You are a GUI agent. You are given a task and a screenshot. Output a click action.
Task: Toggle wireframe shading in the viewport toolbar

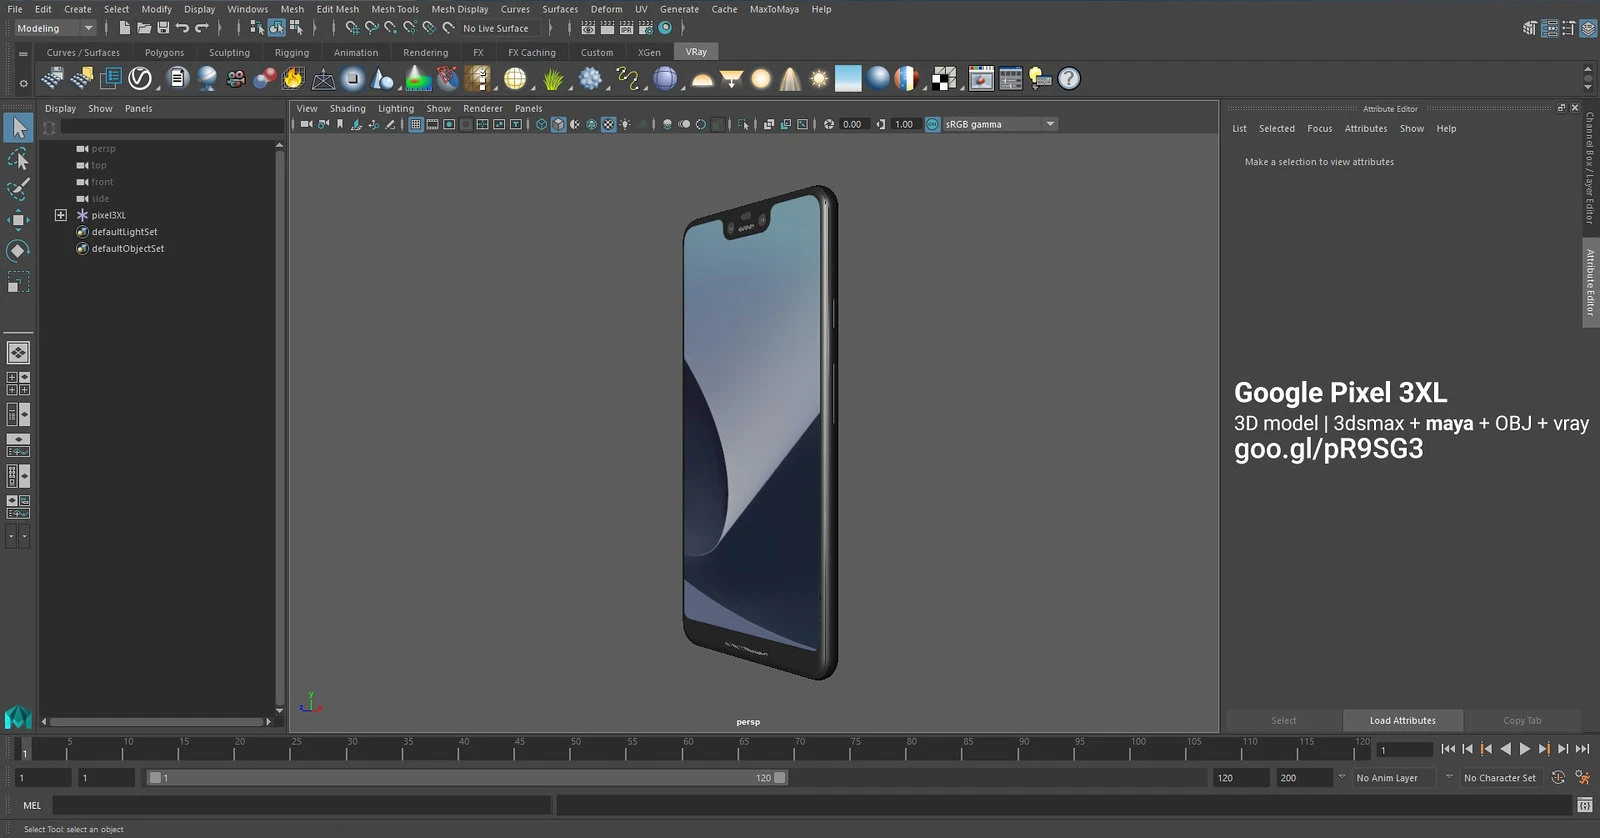(542, 124)
